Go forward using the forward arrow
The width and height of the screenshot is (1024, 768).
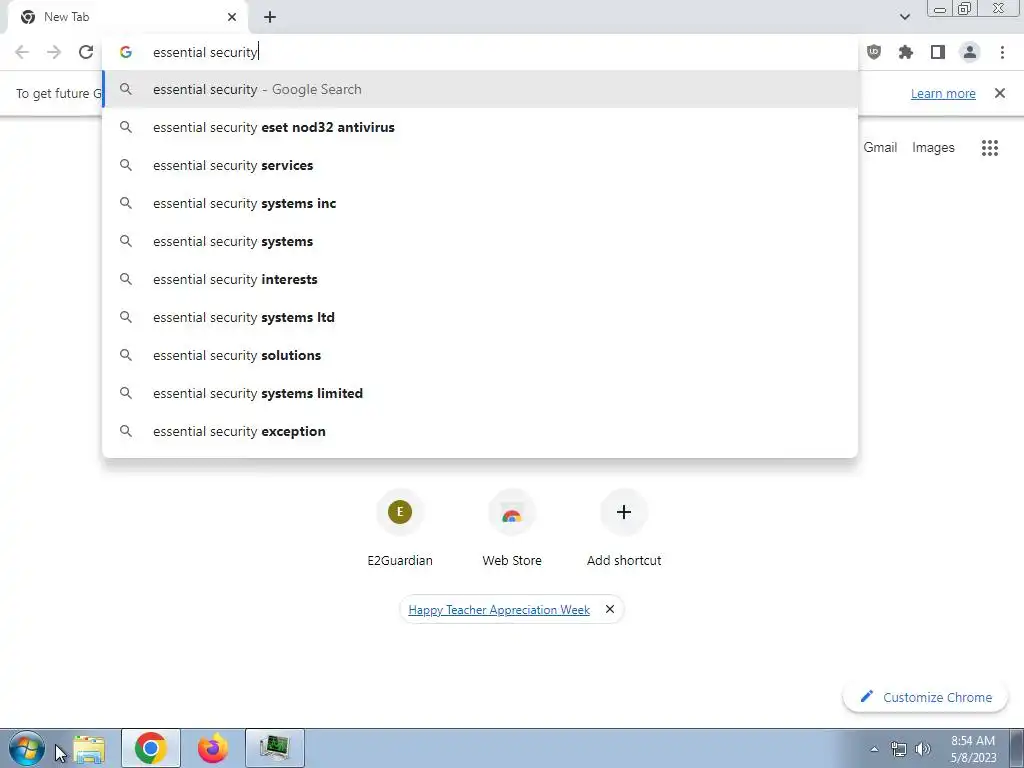(x=54, y=52)
